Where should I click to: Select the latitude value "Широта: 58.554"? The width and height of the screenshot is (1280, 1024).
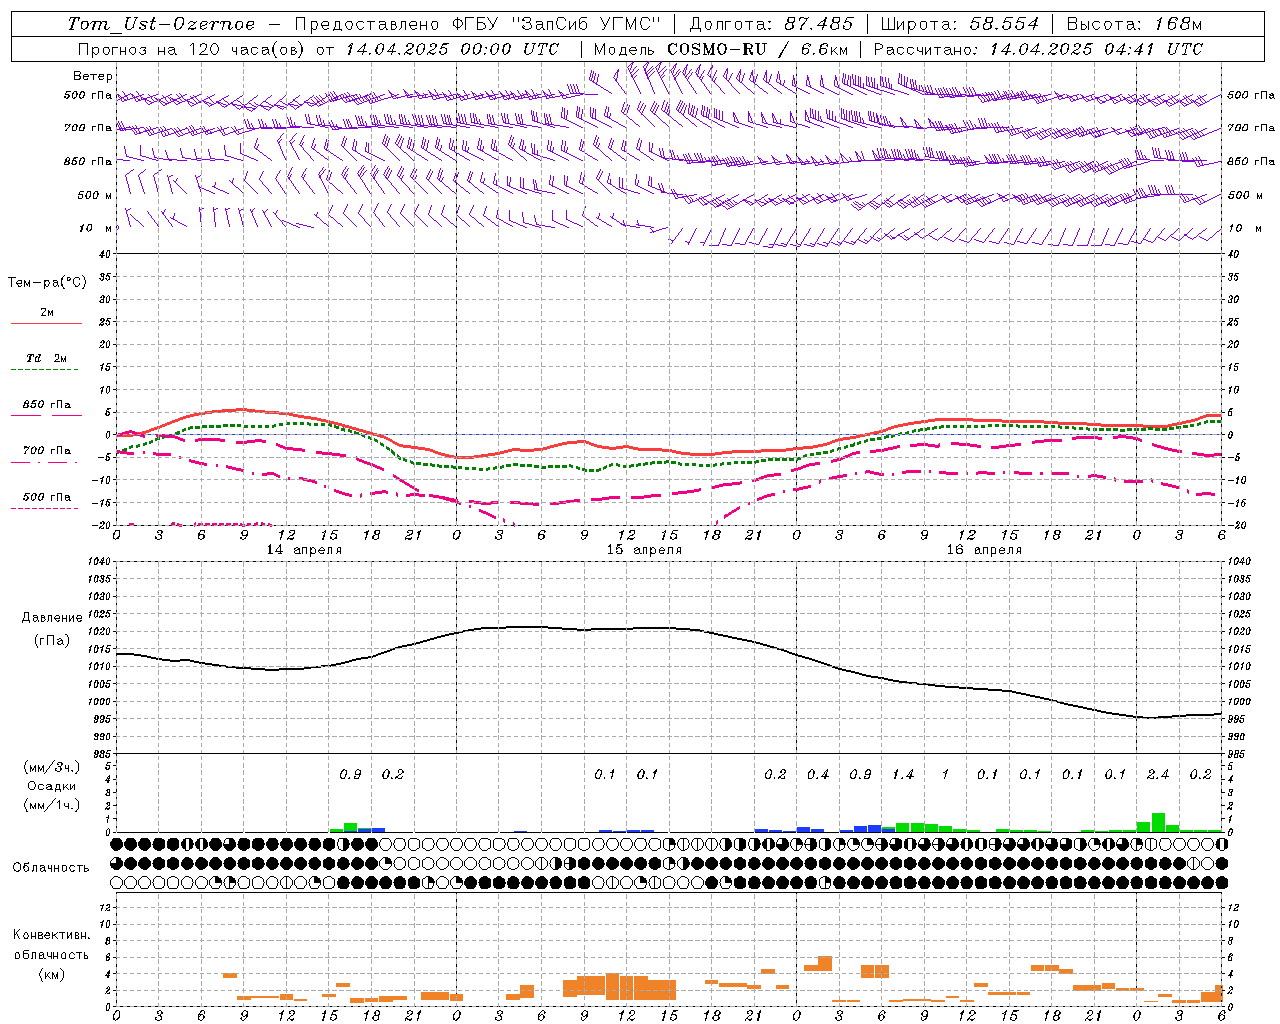tap(960, 24)
